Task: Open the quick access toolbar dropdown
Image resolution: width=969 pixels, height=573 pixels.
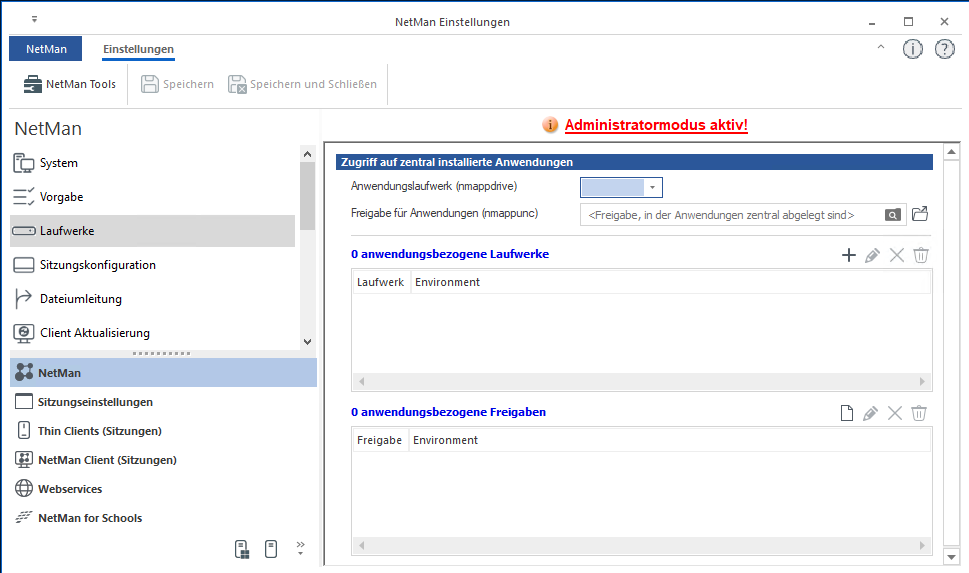Action: 35,19
